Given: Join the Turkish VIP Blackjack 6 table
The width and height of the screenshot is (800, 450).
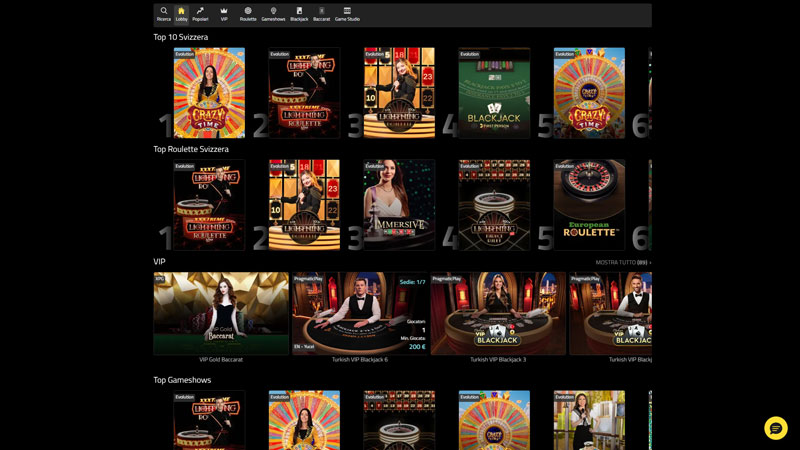Looking at the screenshot, I should (x=359, y=313).
